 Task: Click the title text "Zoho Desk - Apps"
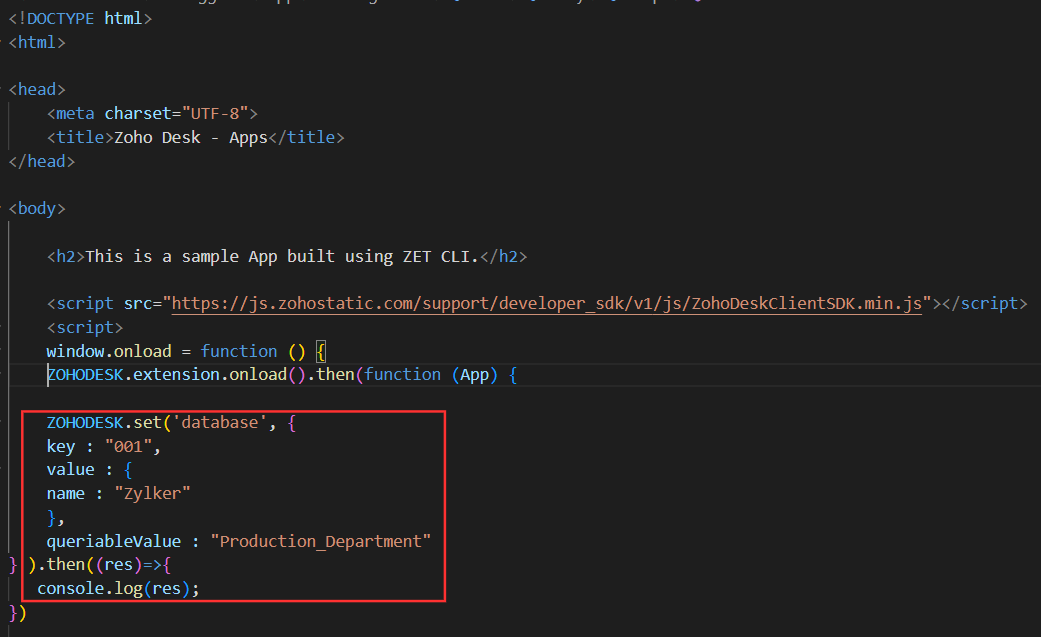[191, 137]
